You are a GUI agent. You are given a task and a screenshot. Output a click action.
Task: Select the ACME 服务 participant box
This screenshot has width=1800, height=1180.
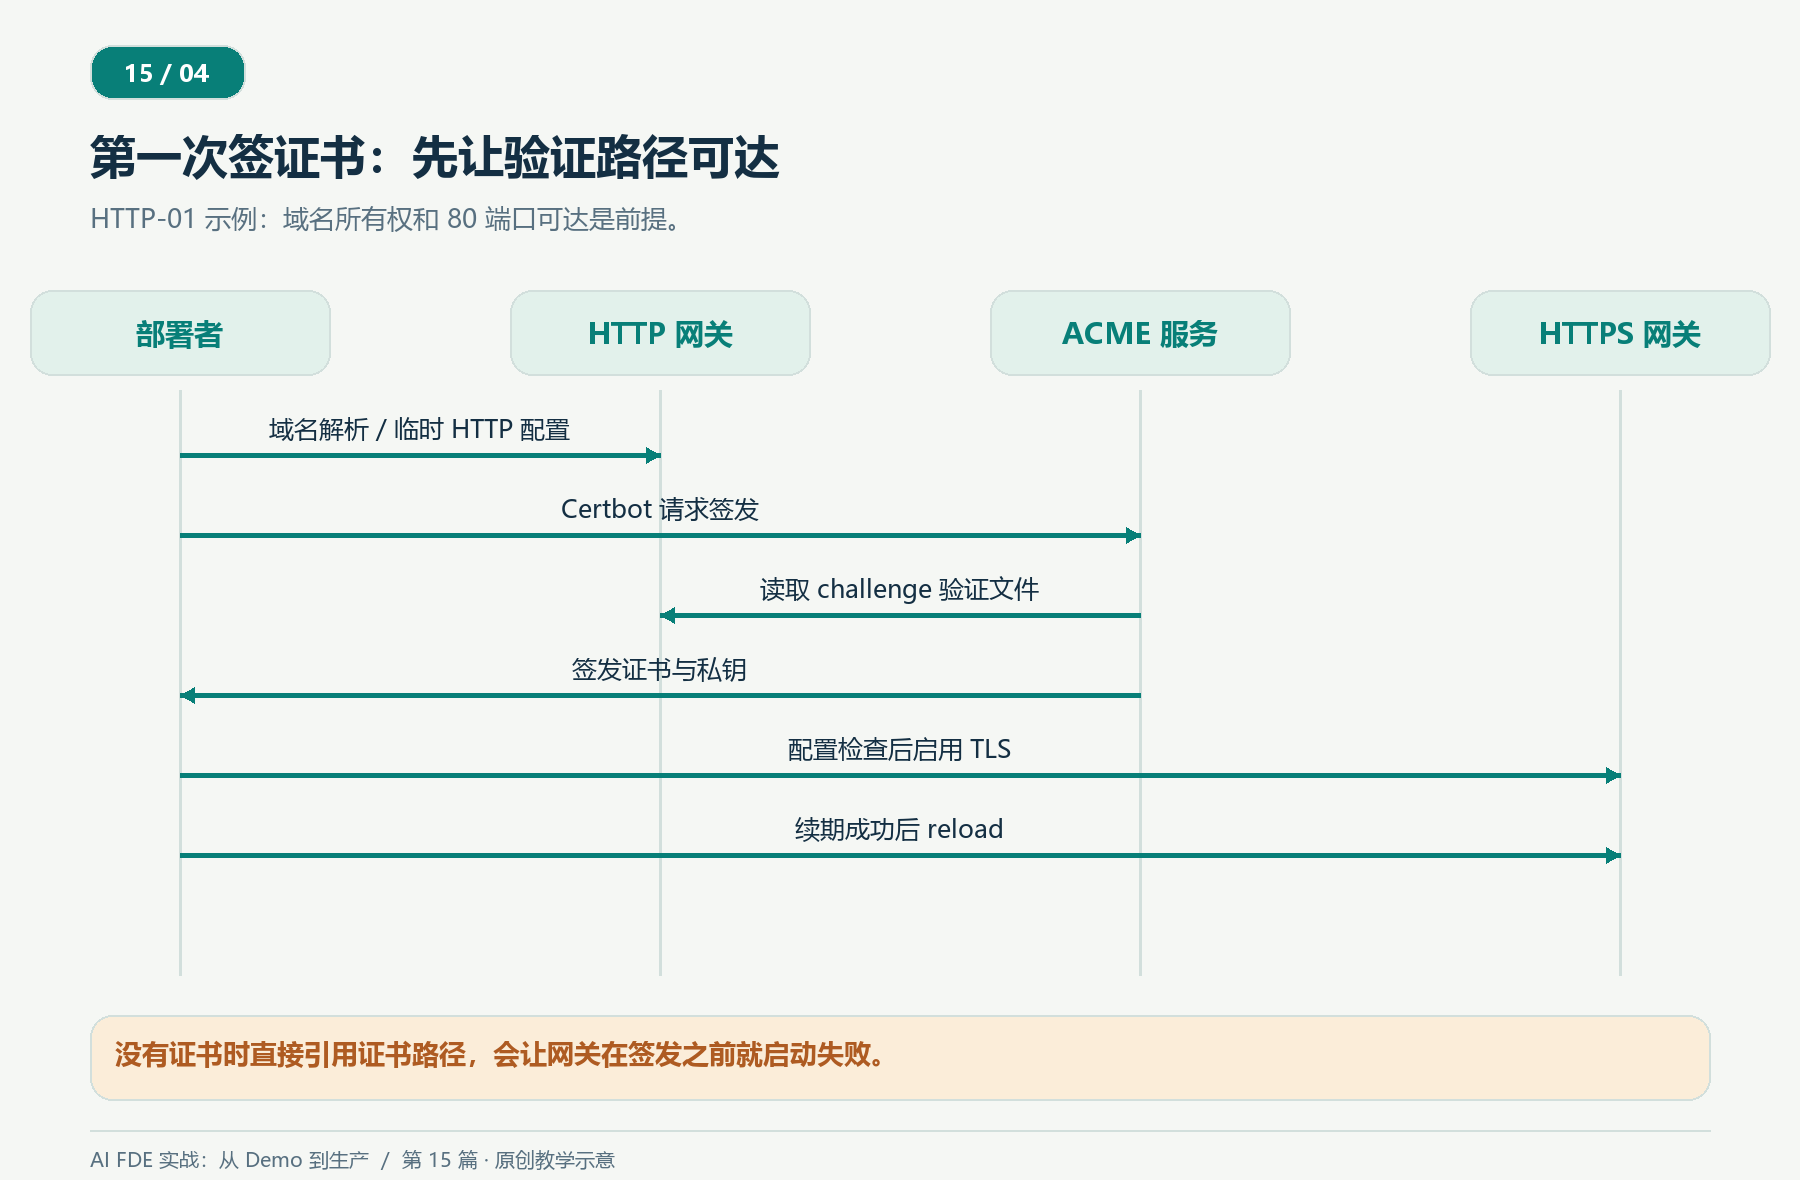tap(1140, 333)
